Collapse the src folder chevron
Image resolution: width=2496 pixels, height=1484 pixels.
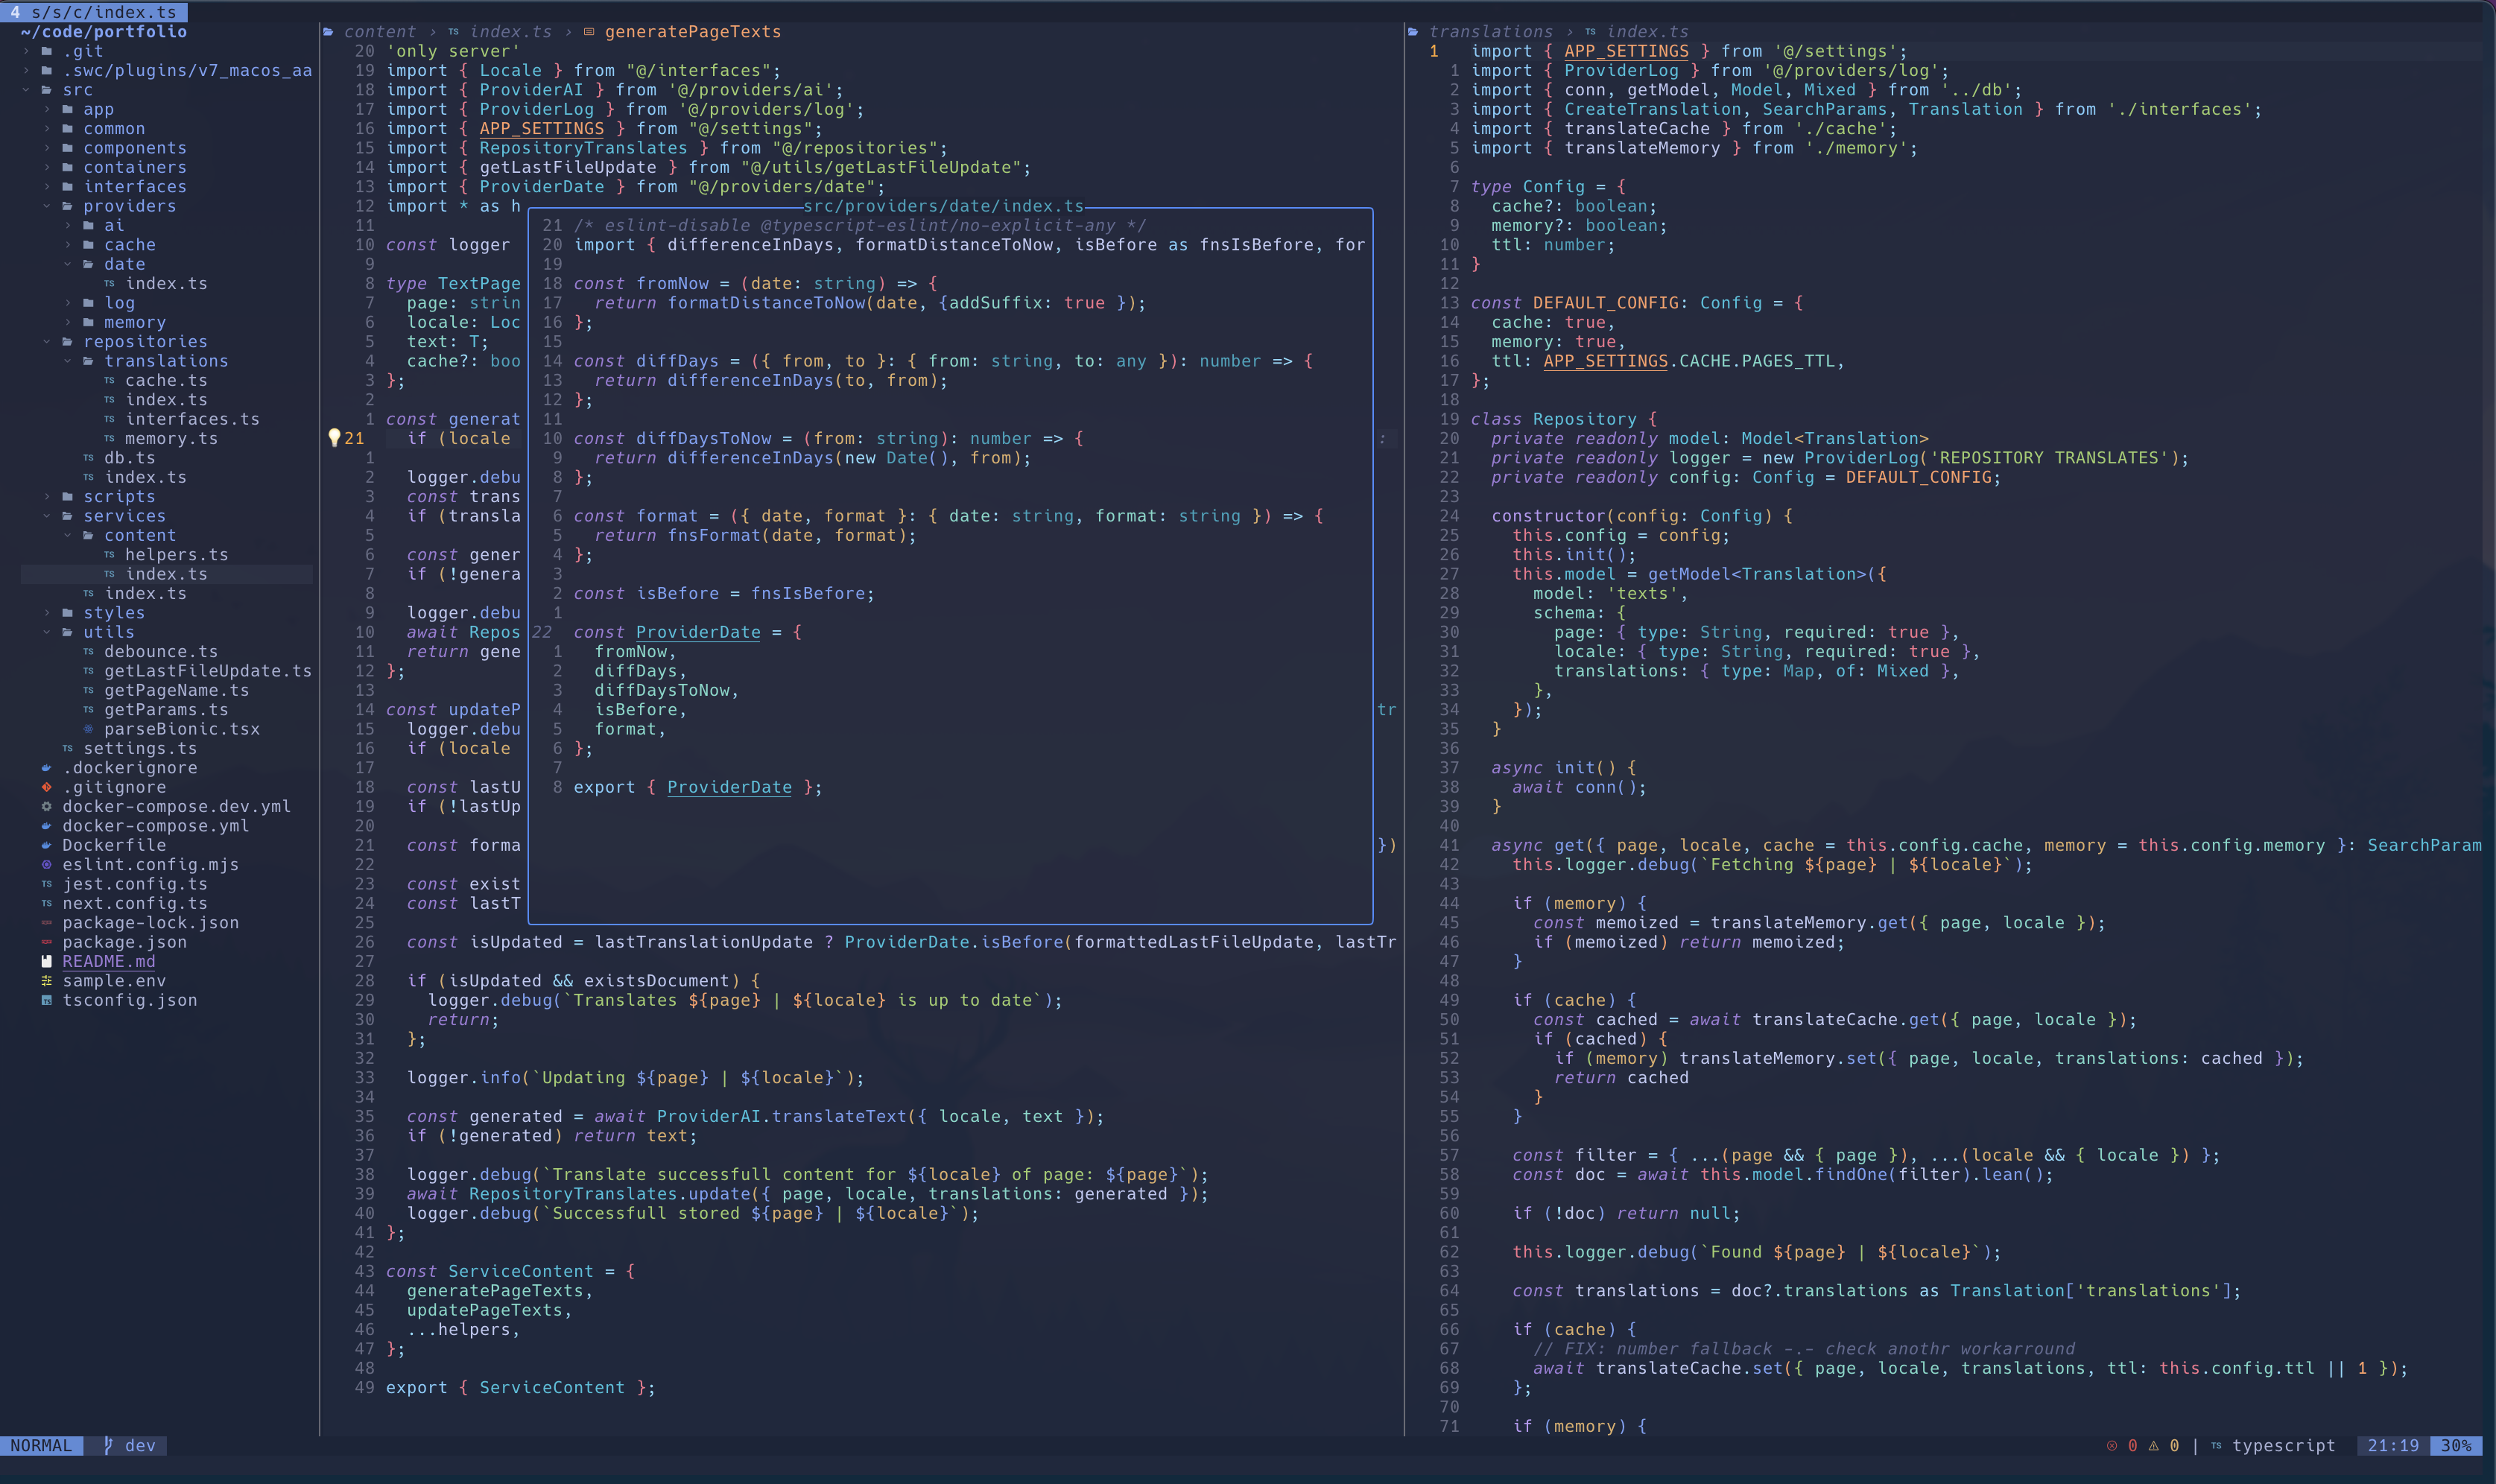26,90
